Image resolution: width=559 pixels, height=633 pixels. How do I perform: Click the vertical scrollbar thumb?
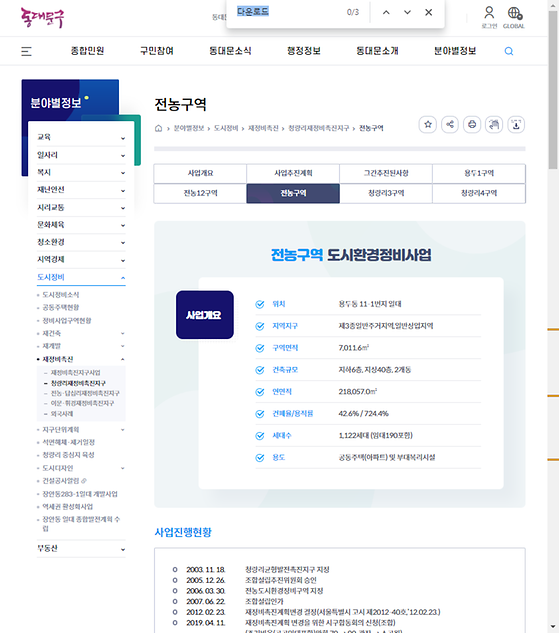[x=553, y=90]
